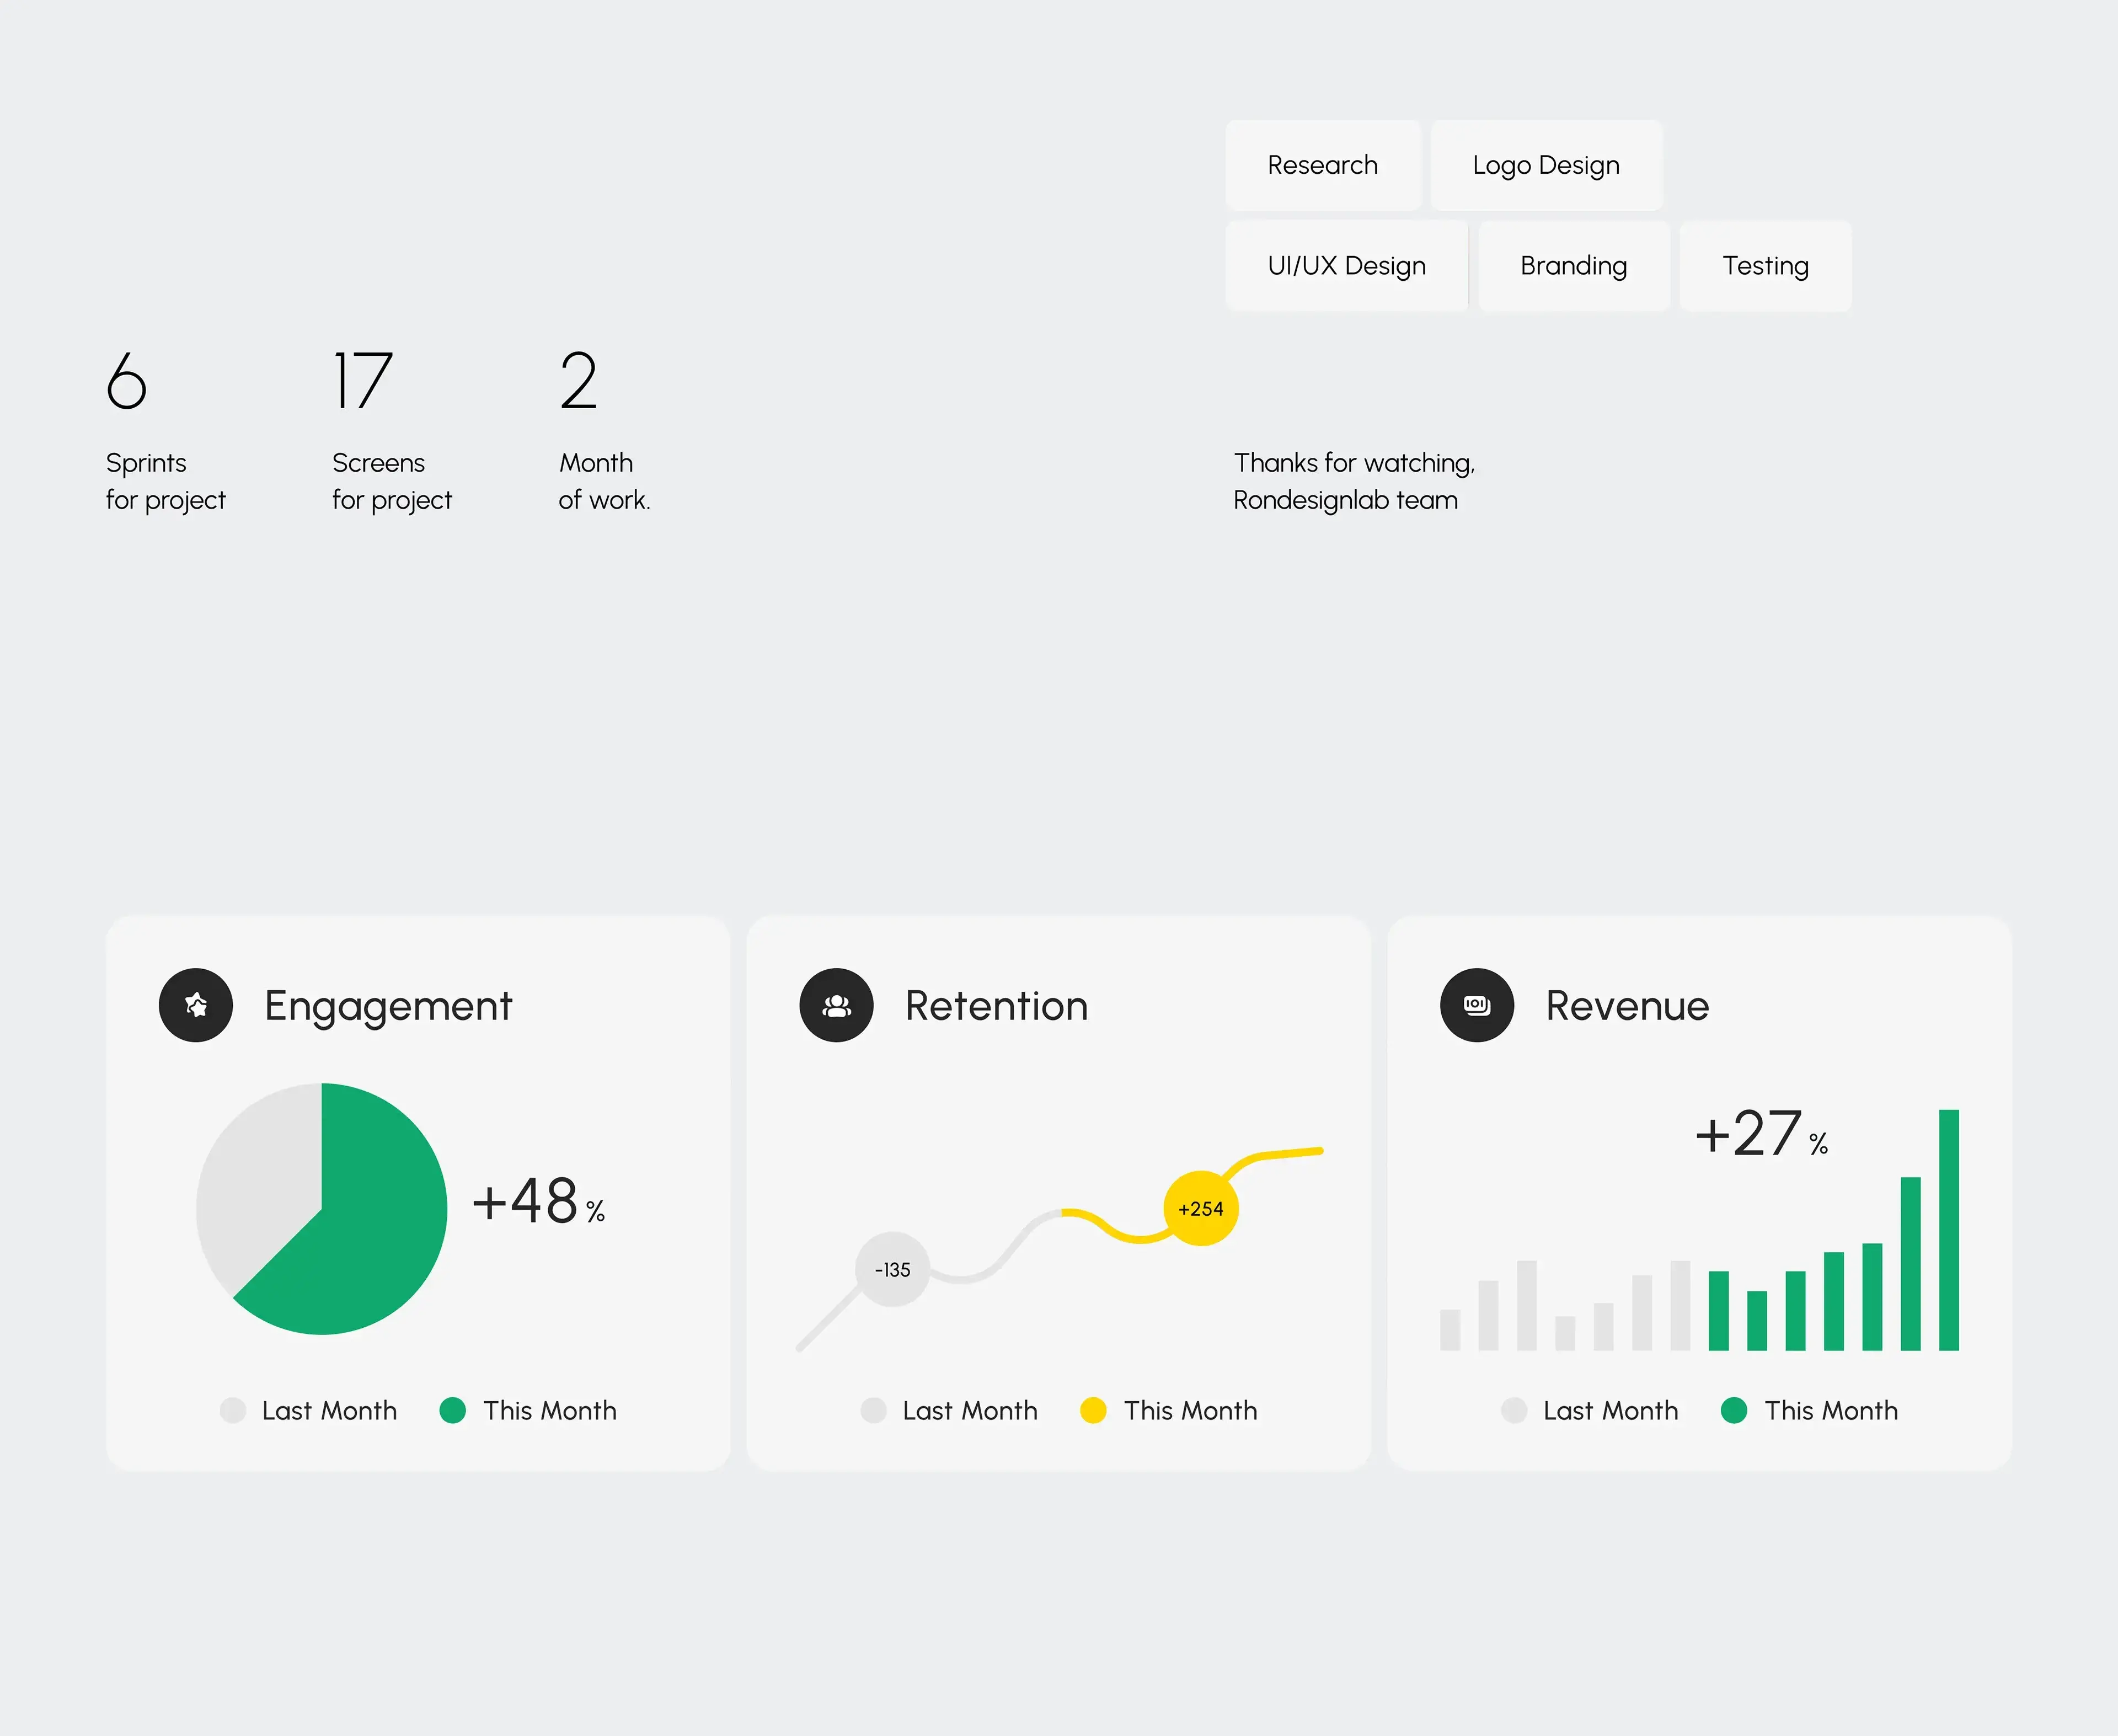Click the "+27%" Revenue value
Screen dimensions: 2118x1736
click(1762, 1133)
